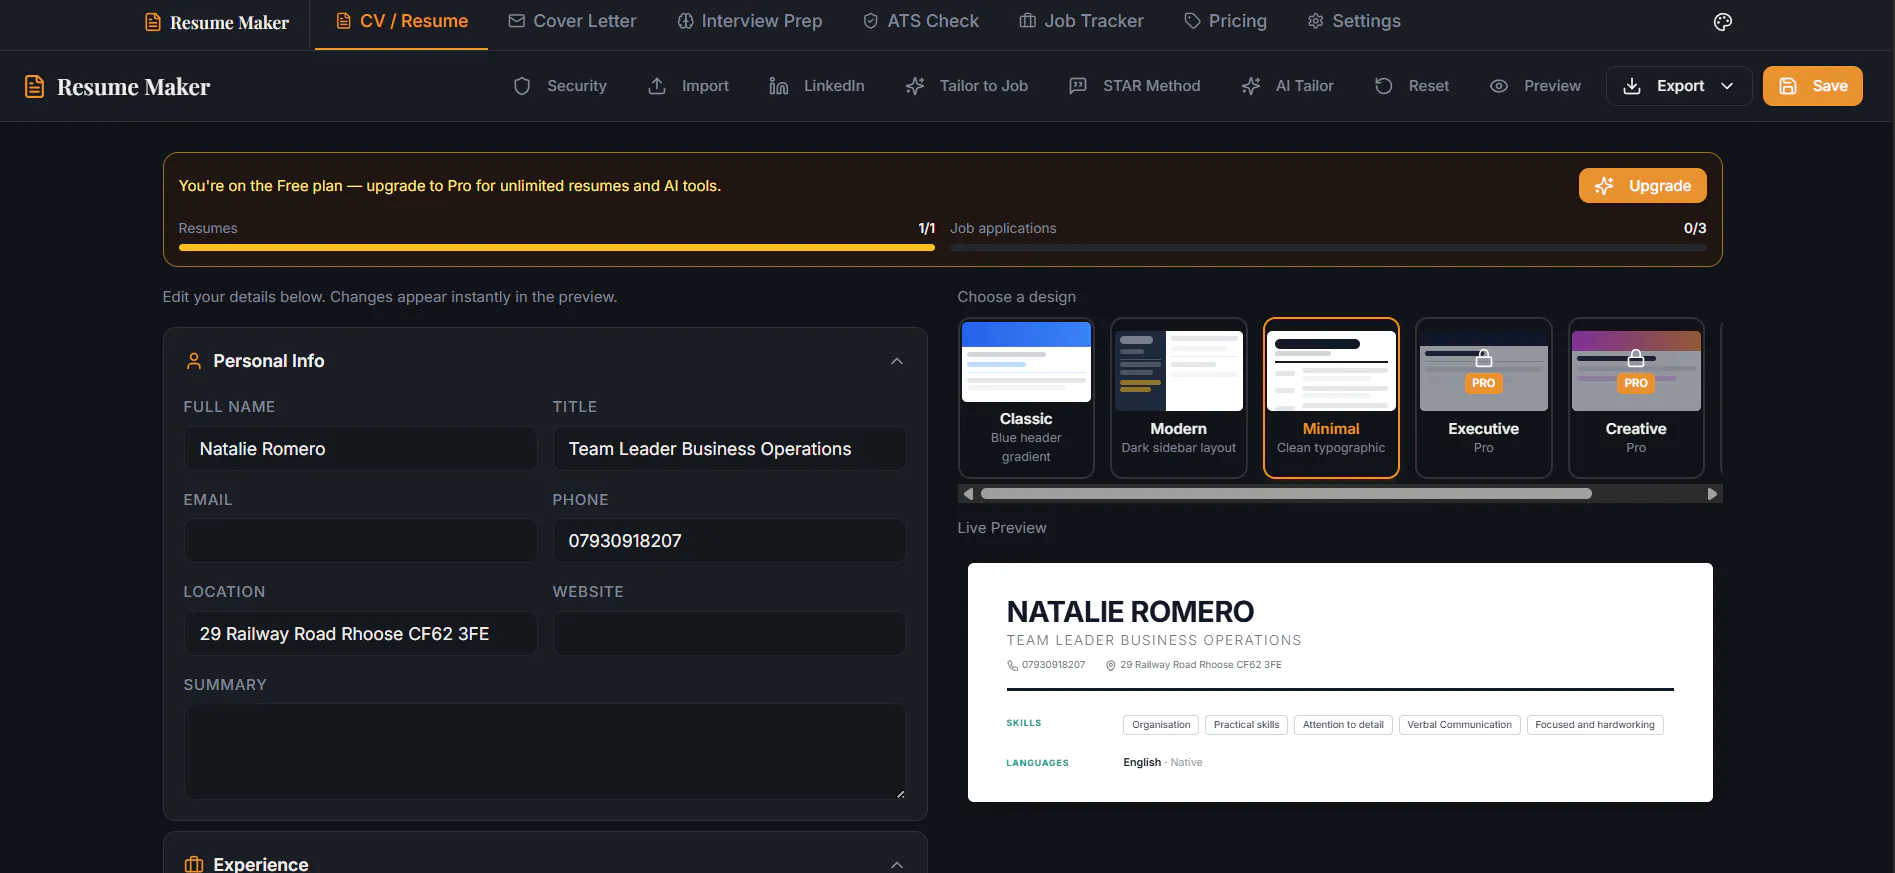Open the STAR Method tool

click(x=1134, y=86)
